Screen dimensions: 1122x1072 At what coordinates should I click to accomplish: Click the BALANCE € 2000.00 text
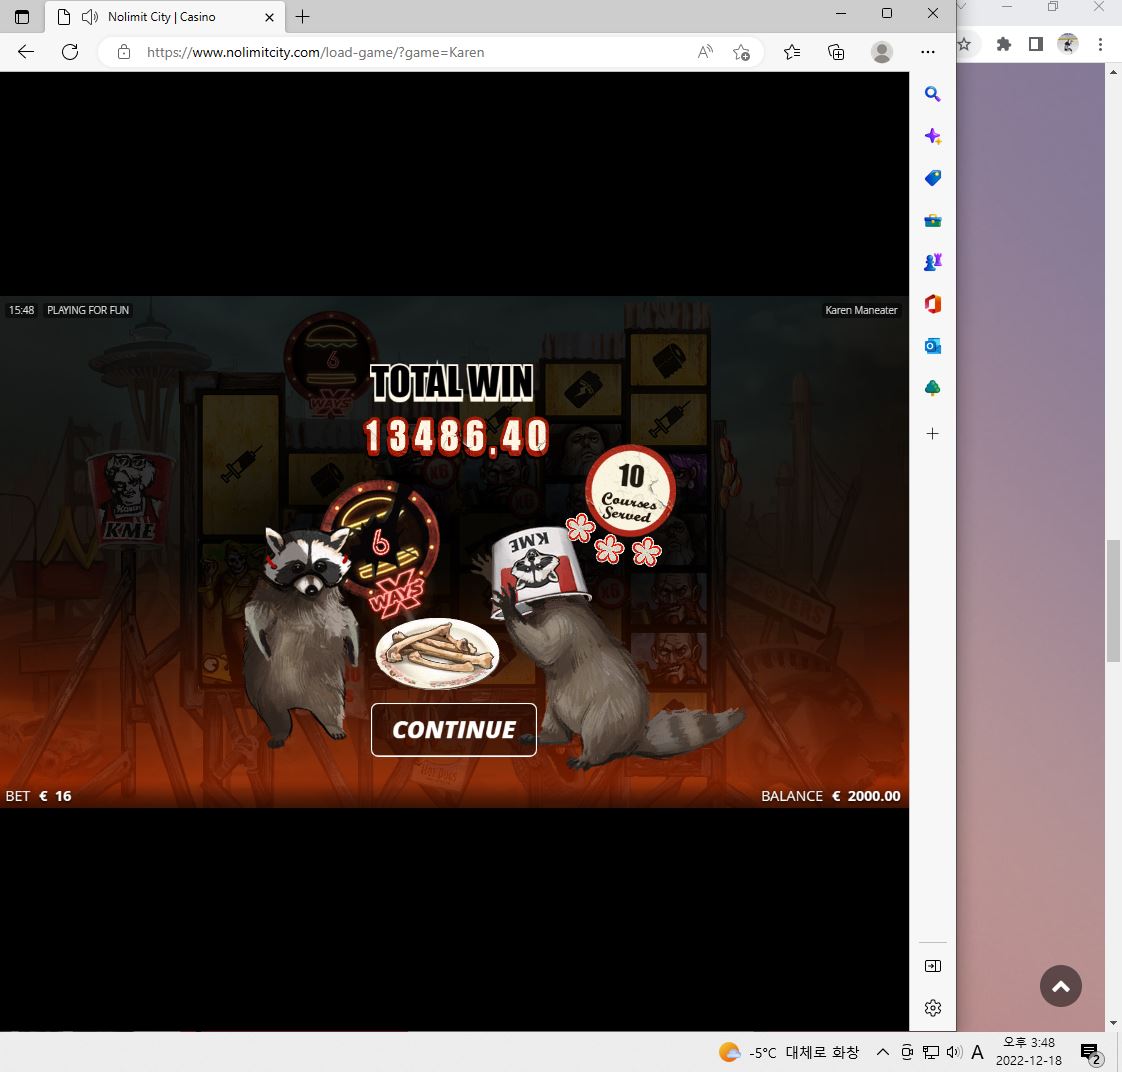coord(830,796)
